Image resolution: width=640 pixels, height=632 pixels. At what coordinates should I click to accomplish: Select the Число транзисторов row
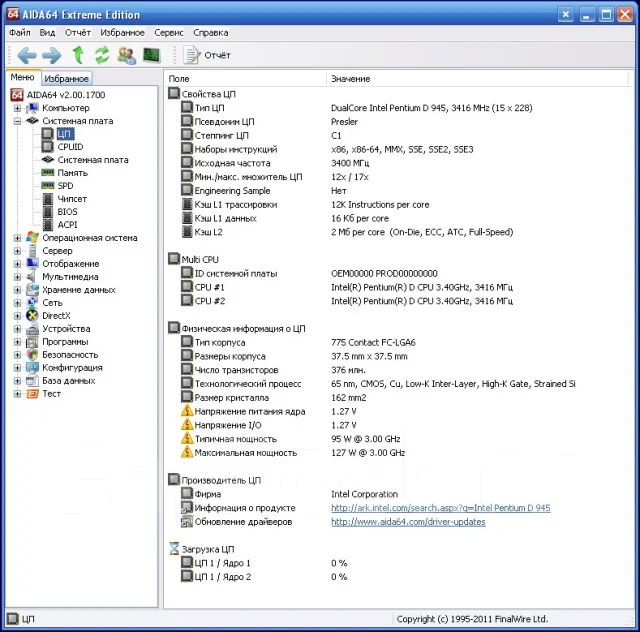coord(398,370)
